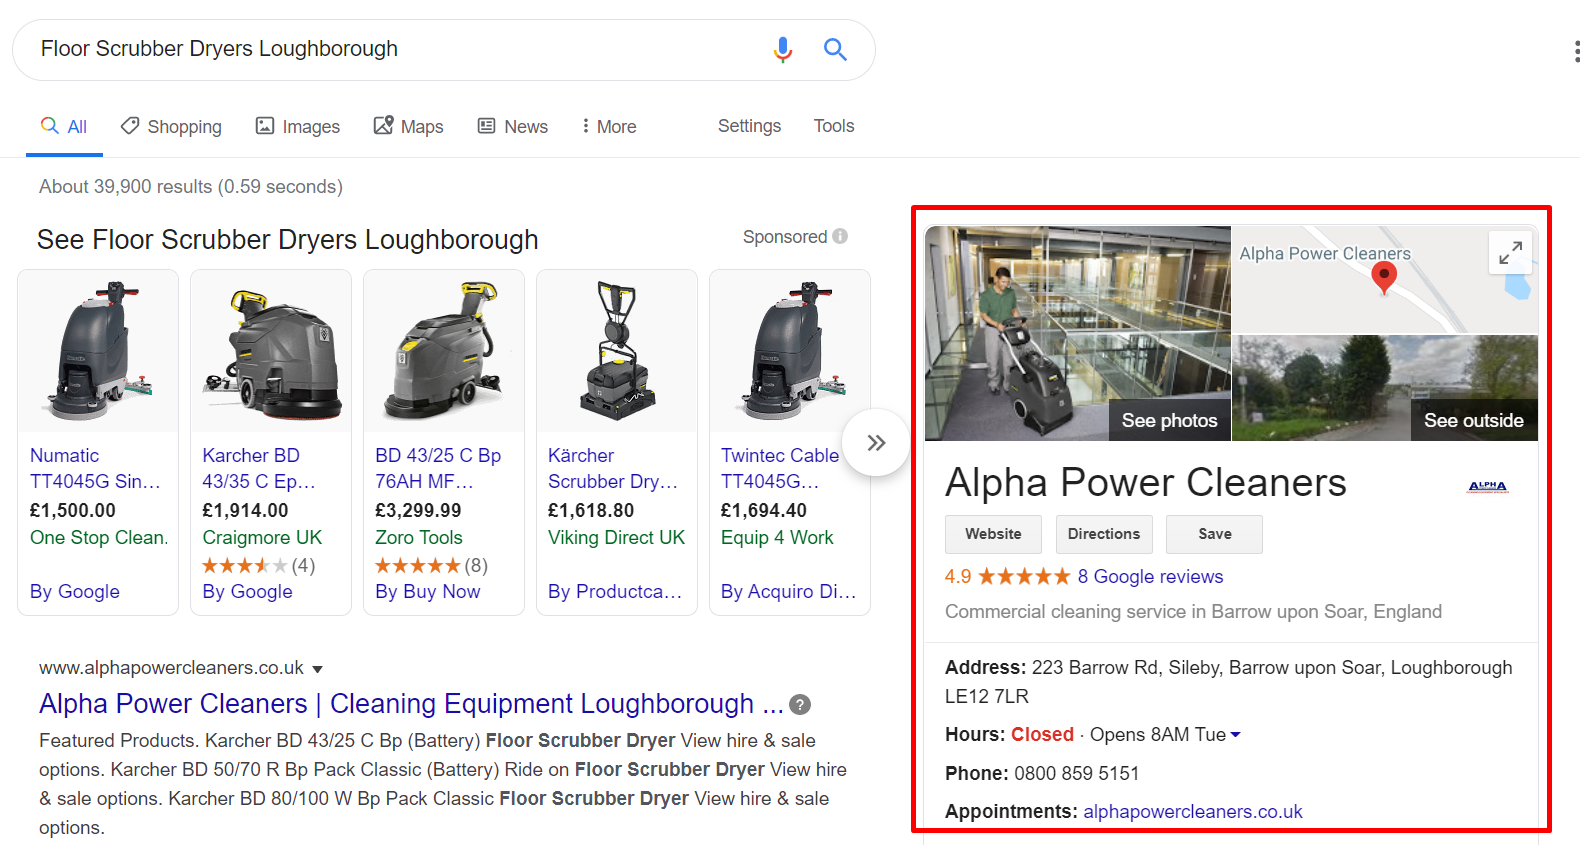This screenshot has width=1580, height=845.
Task: Expand the opening hours dropdown arrow
Action: pos(1236,735)
